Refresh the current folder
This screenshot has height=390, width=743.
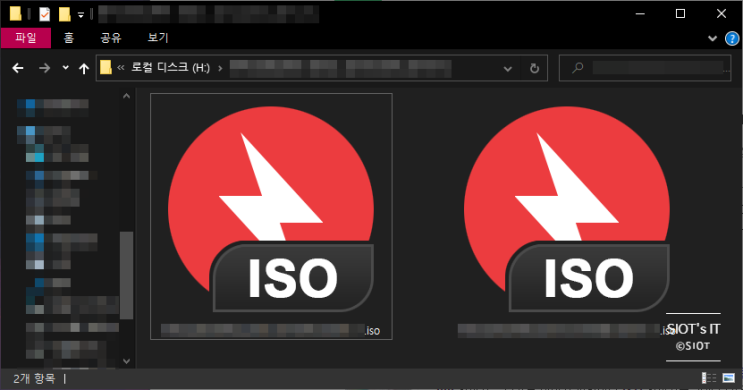point(535,69)
